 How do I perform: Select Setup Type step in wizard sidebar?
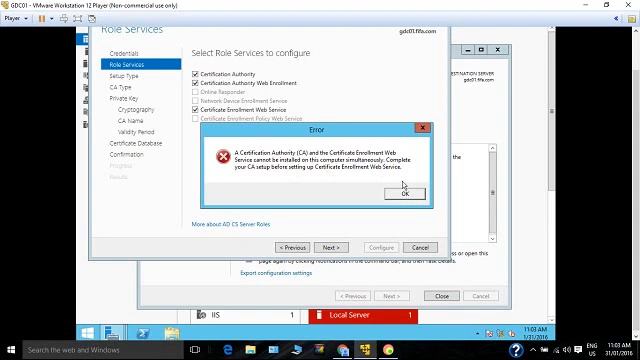click(x=124, y=76)
